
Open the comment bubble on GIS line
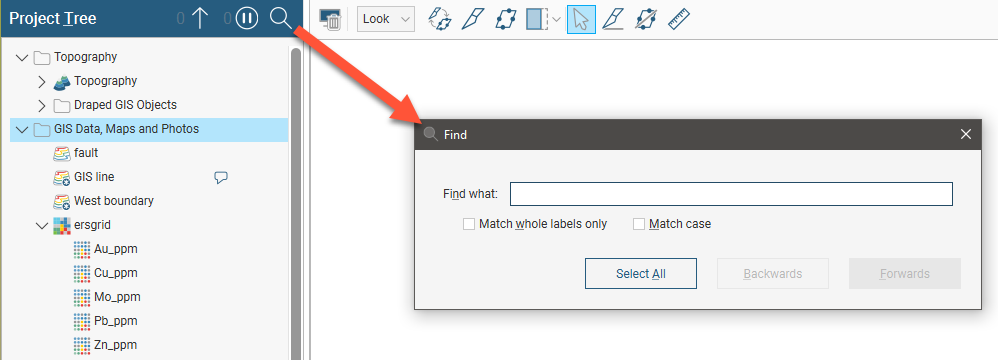pos(221,177)
